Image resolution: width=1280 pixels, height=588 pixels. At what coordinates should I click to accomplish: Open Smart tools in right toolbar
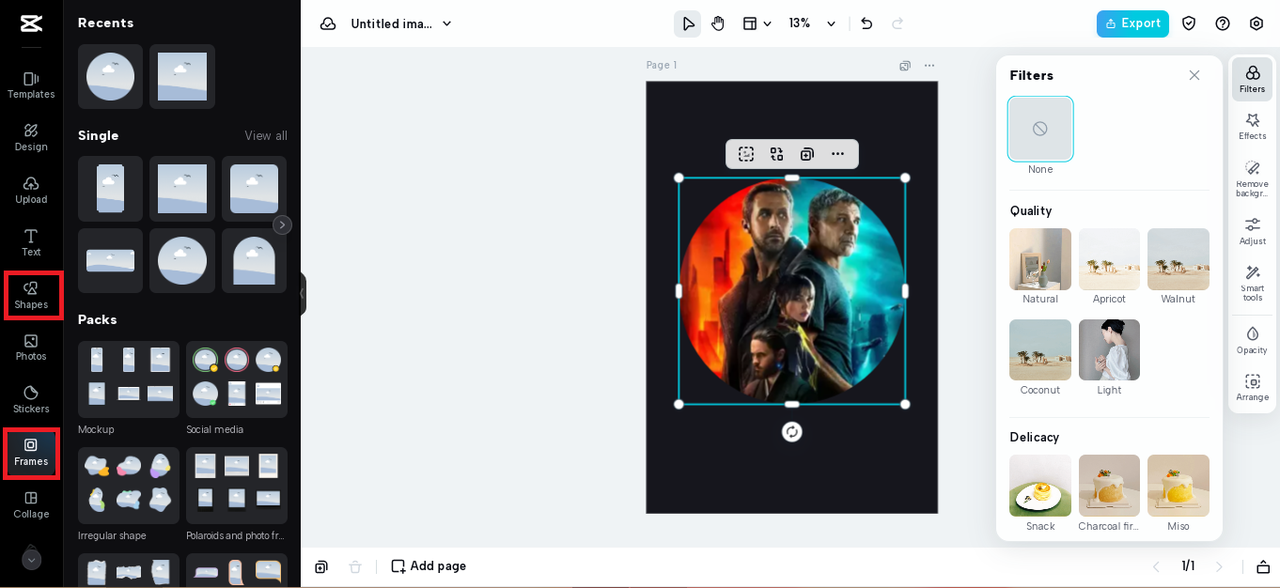click(x=1252, y=283)
